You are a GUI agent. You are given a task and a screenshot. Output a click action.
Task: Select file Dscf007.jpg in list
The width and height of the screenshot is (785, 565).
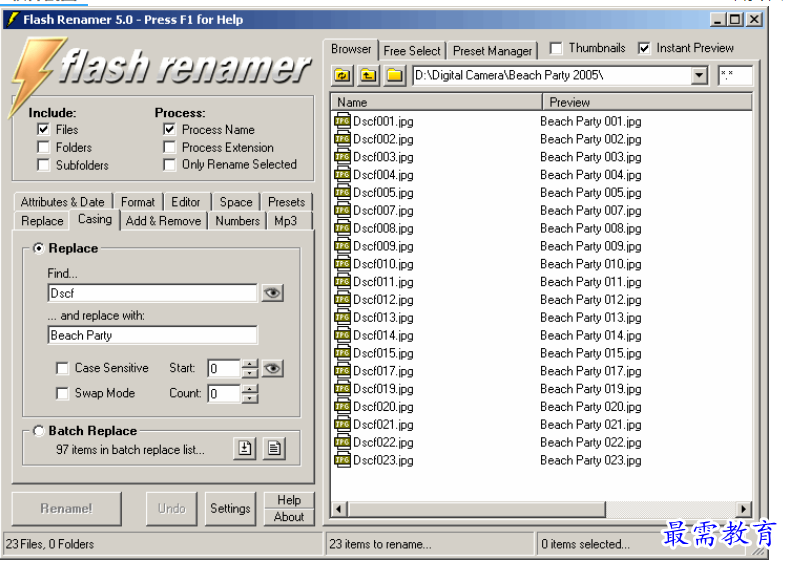click(x=383, y=211)
